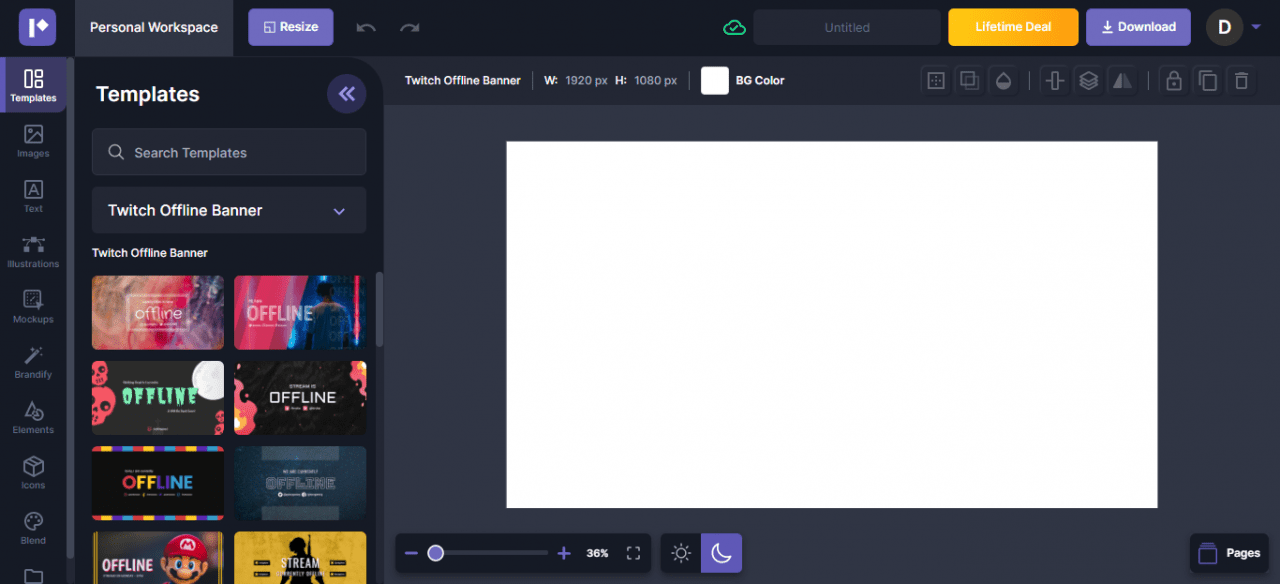Enable dark mode moon toggle
Viewport: 1280px width, 584px height.
721,553
